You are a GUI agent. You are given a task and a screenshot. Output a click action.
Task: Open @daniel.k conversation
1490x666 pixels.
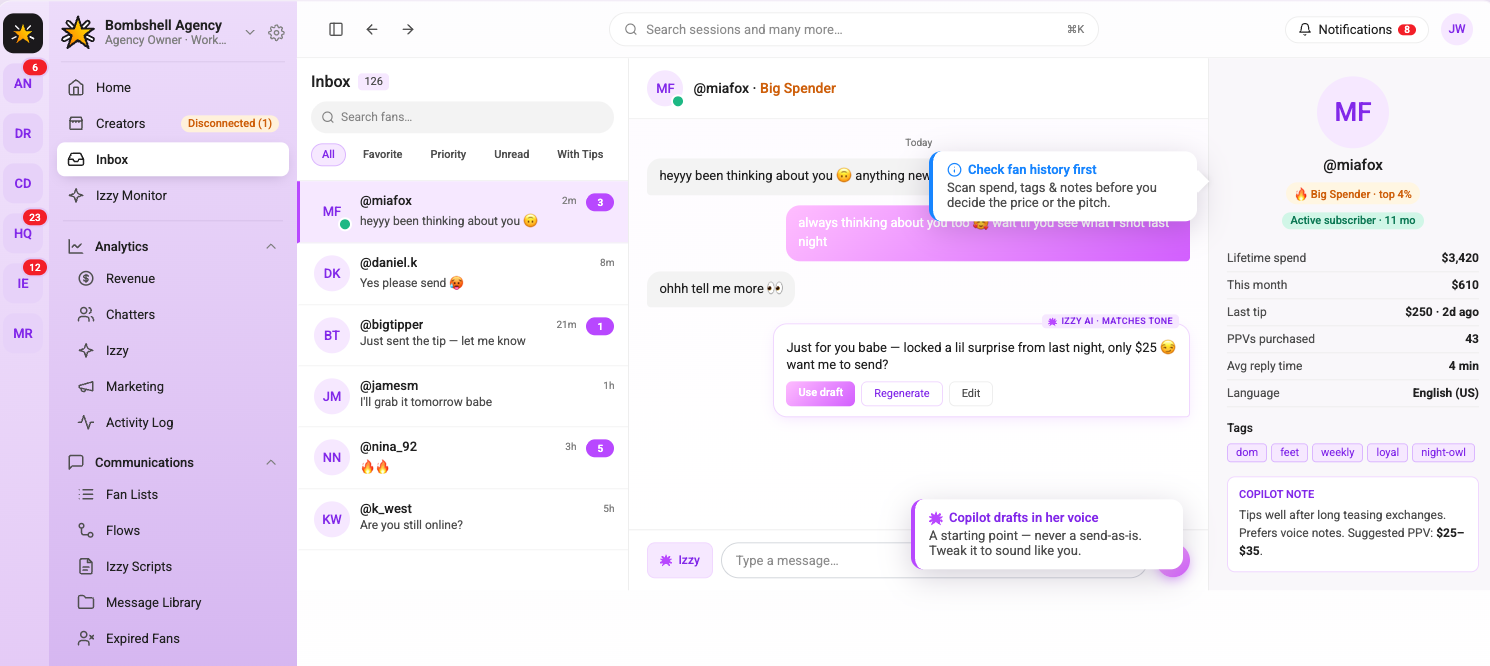(463, 273)
